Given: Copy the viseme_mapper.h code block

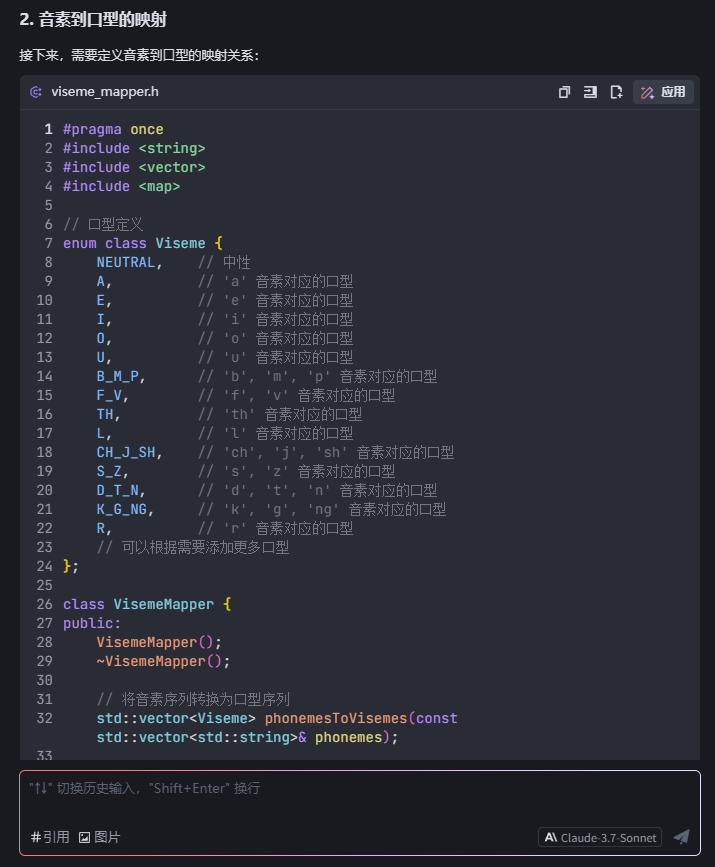Looking at the screenshot, I should click(x=564, y=92).
